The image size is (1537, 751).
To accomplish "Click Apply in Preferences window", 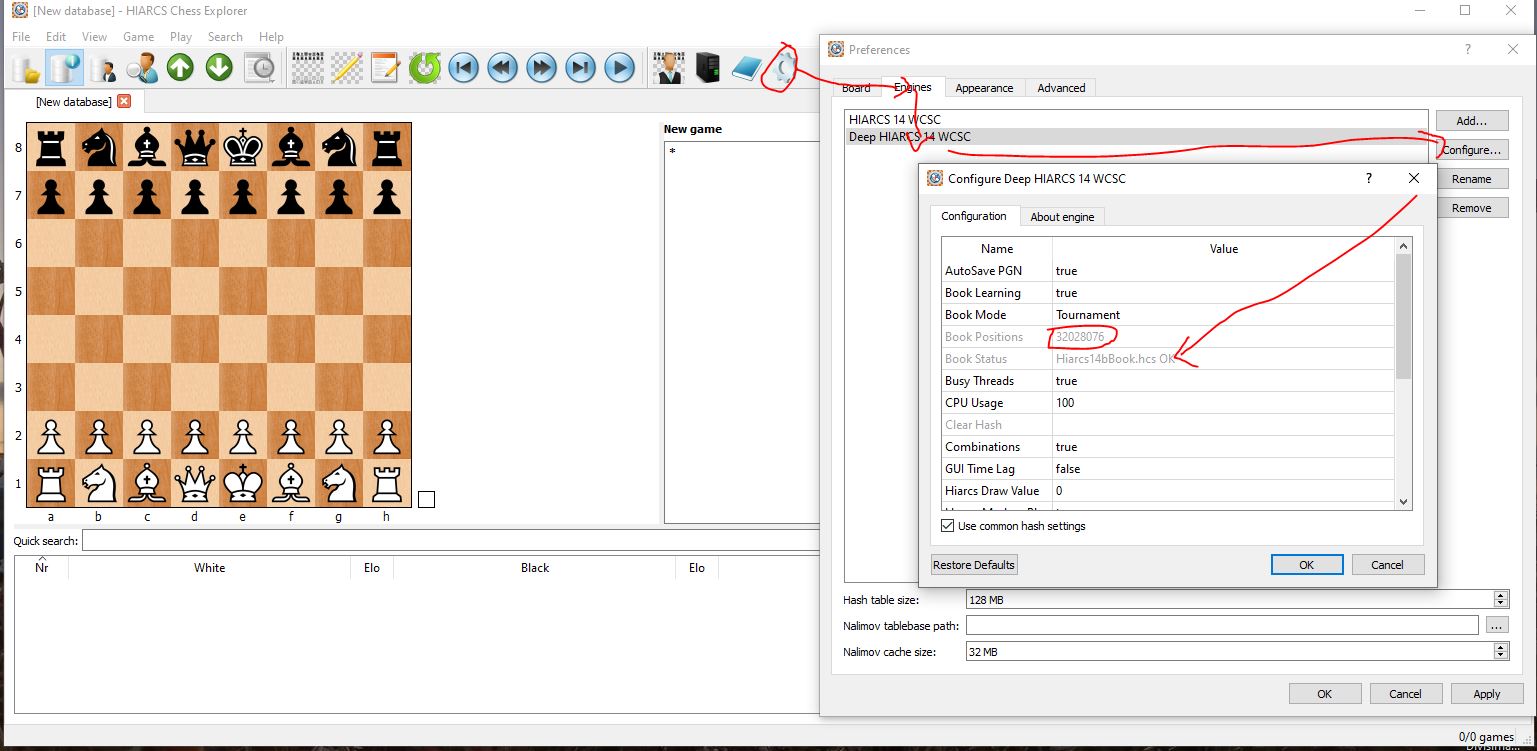I will (1486, 694).
